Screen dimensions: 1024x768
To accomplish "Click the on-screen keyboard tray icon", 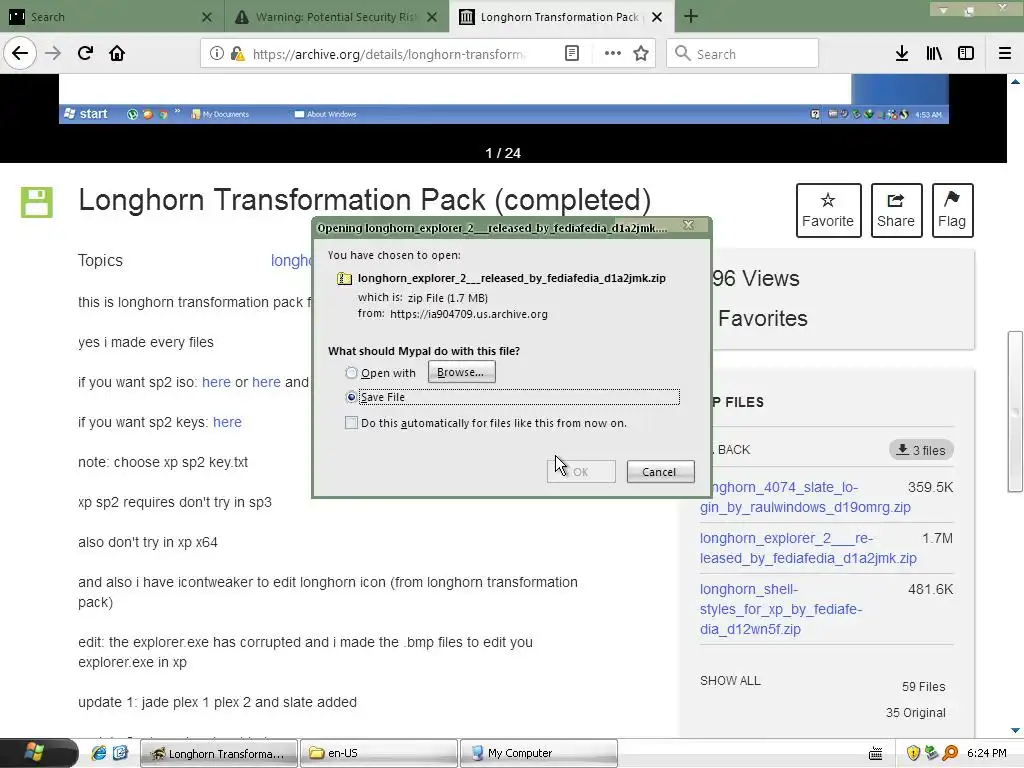I will (x=876, y=754).
